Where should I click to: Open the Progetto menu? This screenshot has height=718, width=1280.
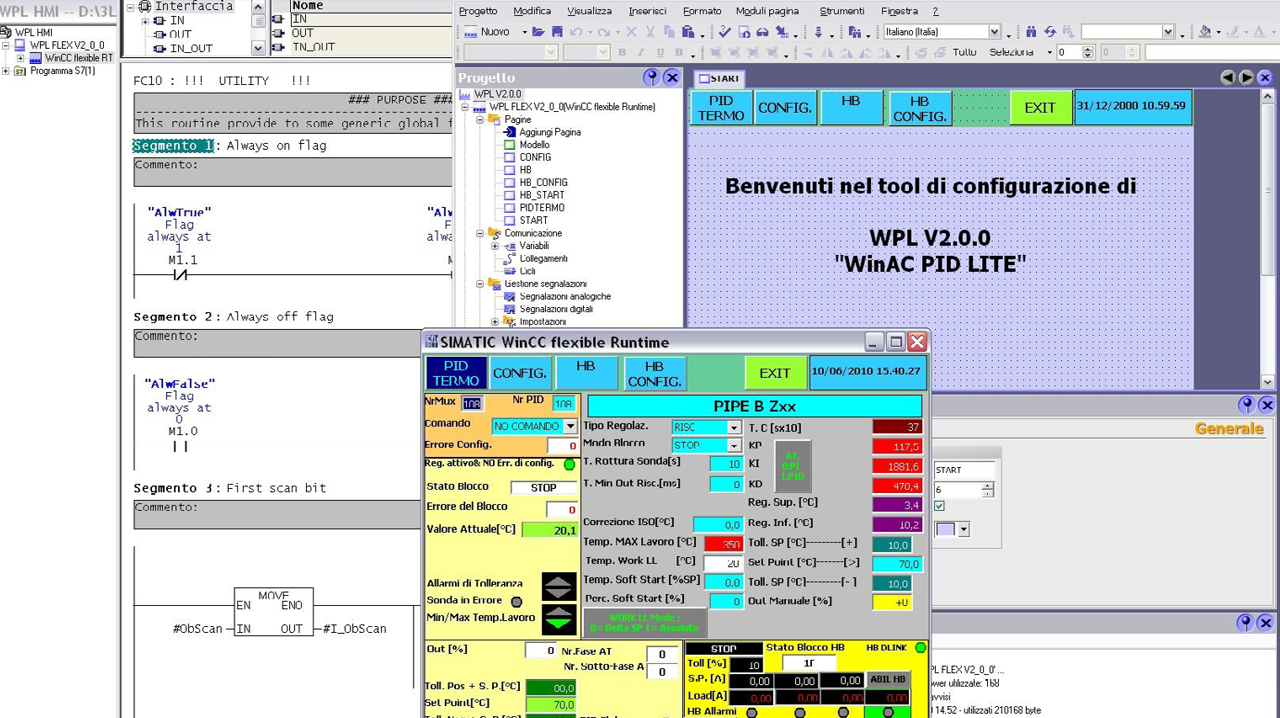478,11
